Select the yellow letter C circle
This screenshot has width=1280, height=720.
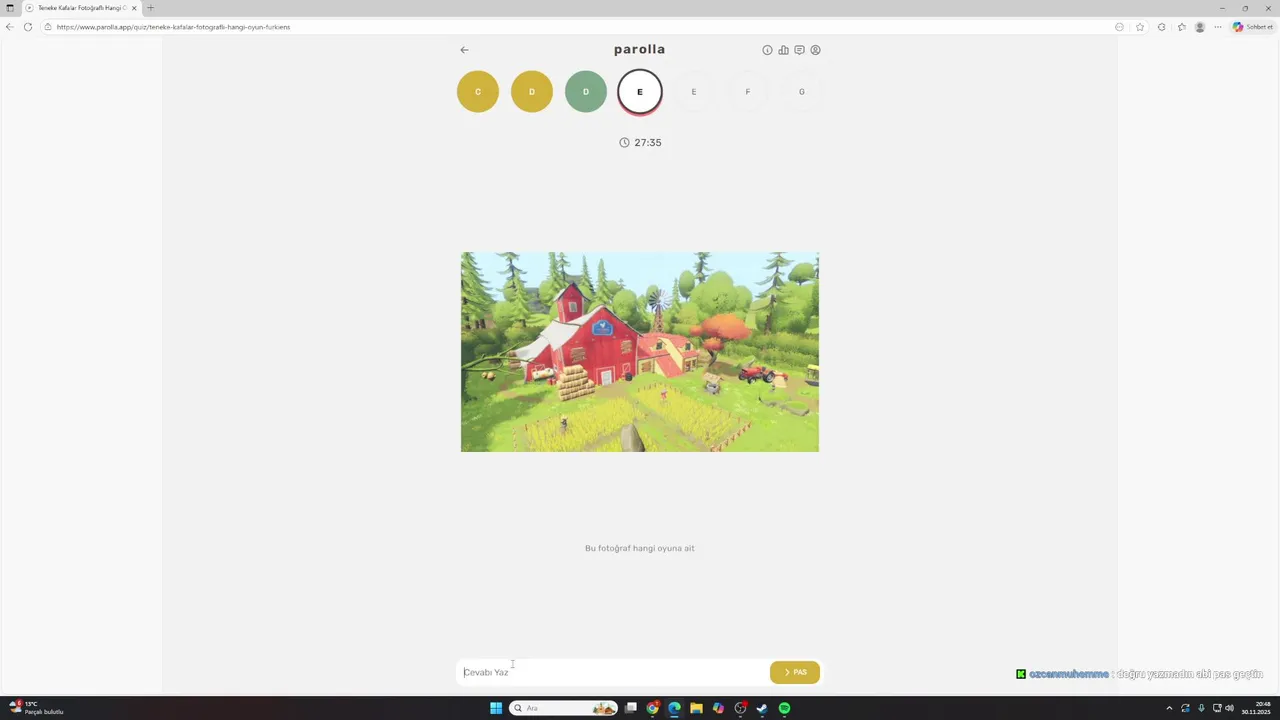coord(478,92)
